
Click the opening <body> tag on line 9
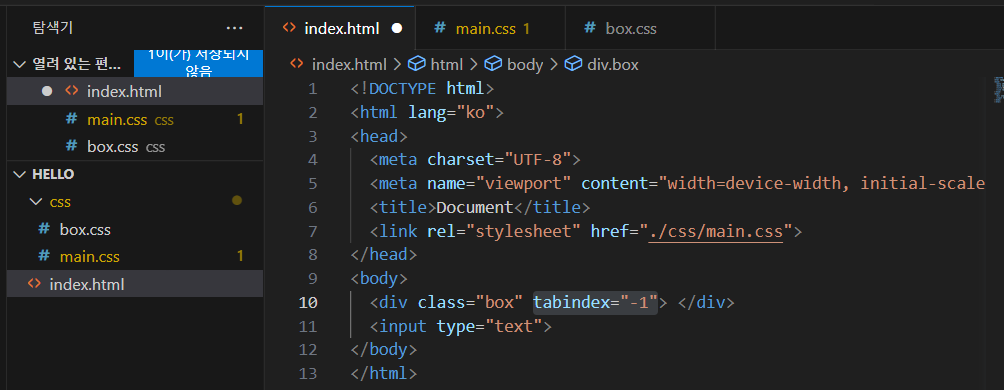379,279
